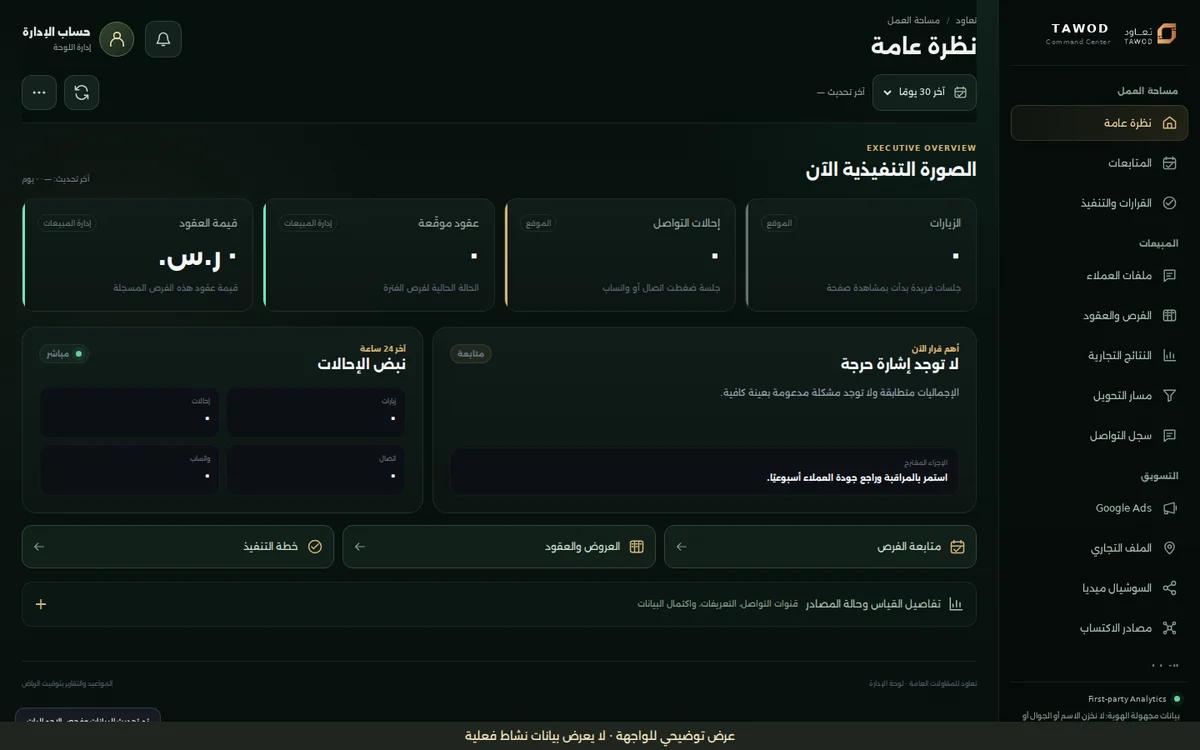The image size is (1200, 750).
Task: Click the table icon for الفرص والعقود
Action: 1170,315
